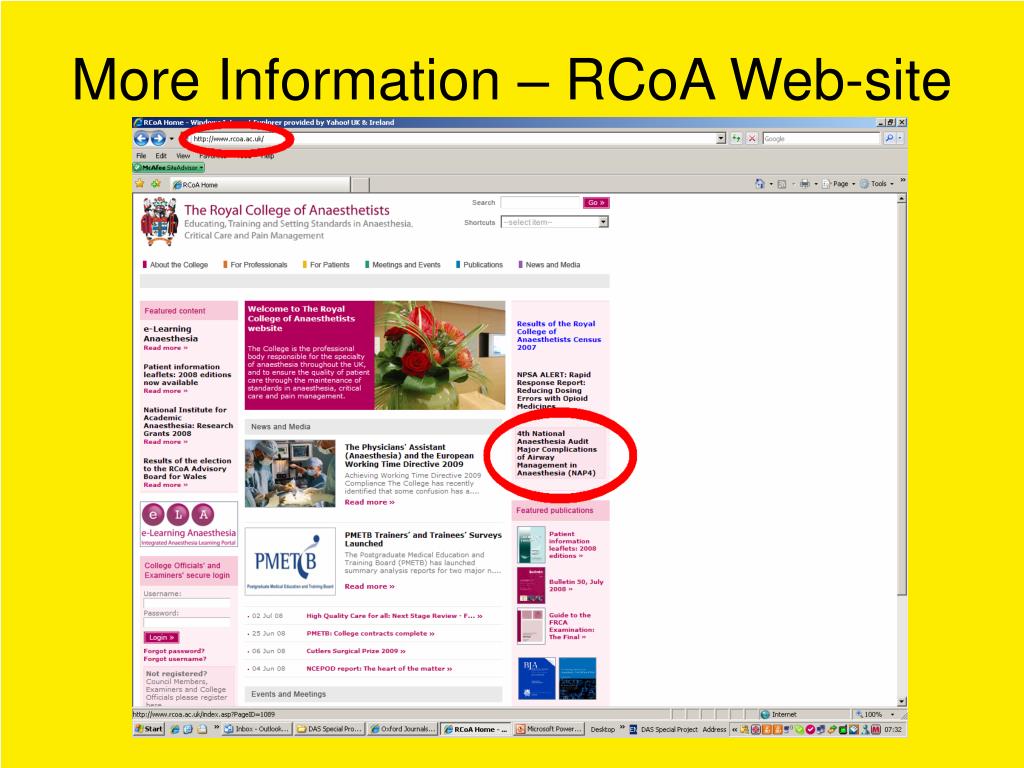Open the View menu
The image size is (1024, 768).
tap(183, 156)
